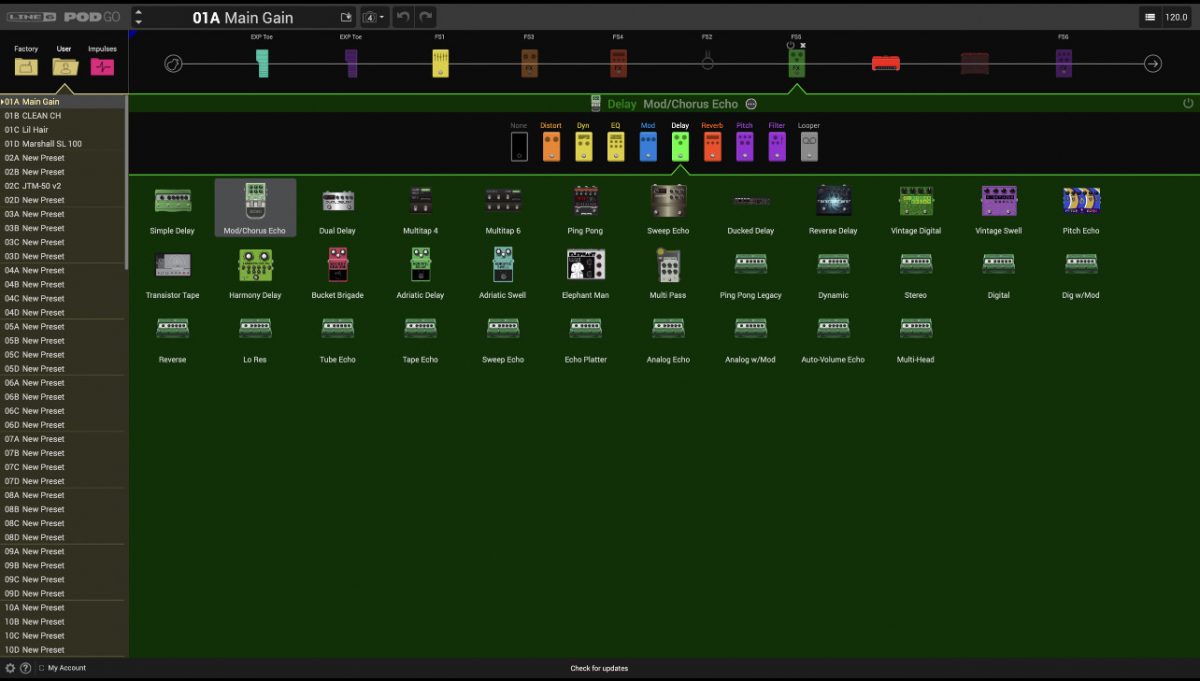Switch to the Mod category
The height and width of the screenshot is (681, 1200).
point(648,142)
